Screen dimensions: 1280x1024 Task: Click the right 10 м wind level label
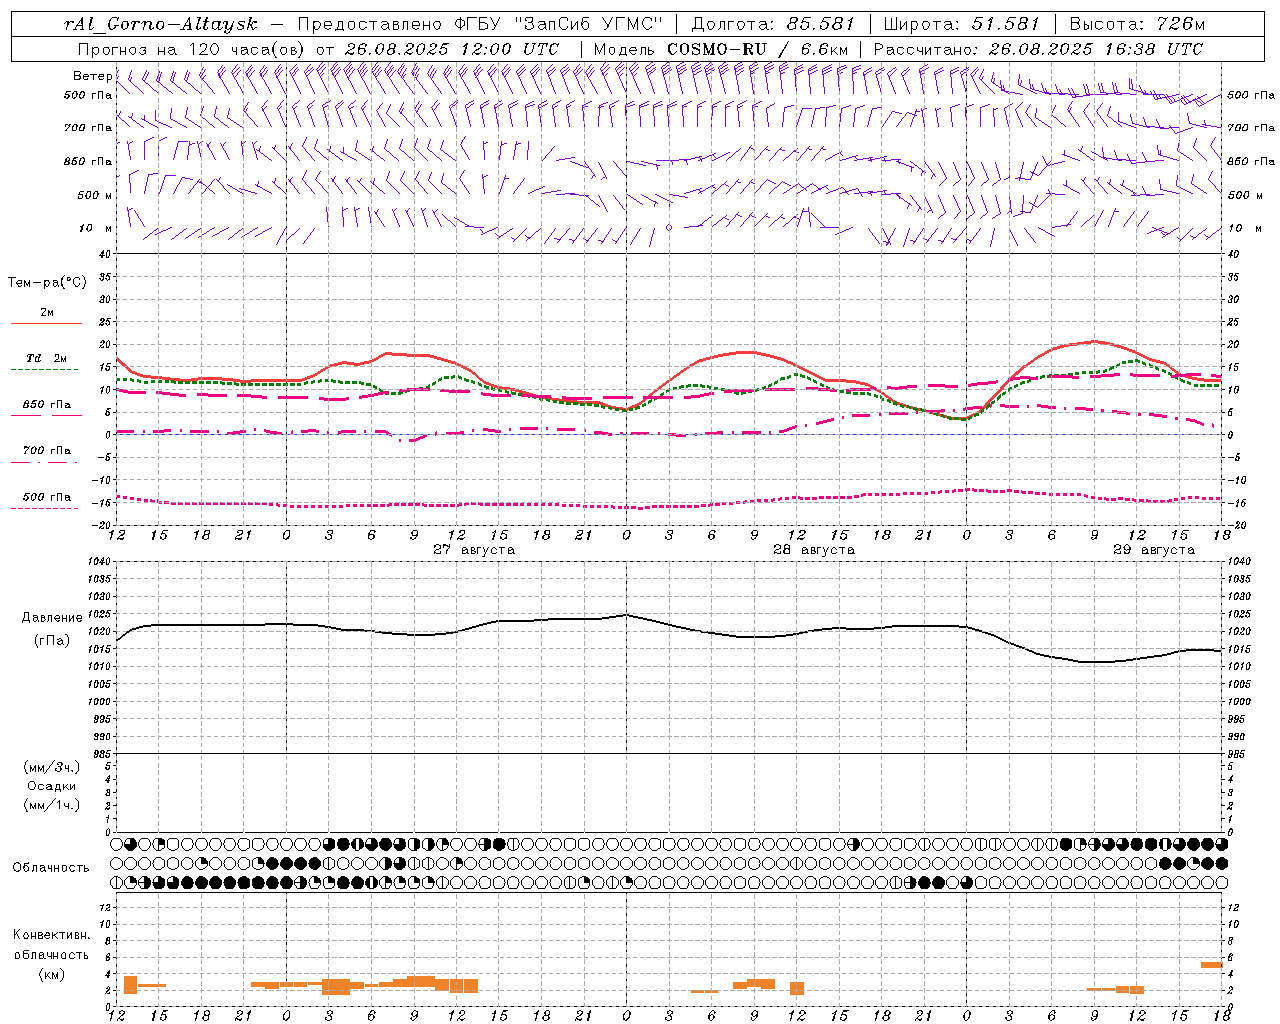click(1247, 228)
